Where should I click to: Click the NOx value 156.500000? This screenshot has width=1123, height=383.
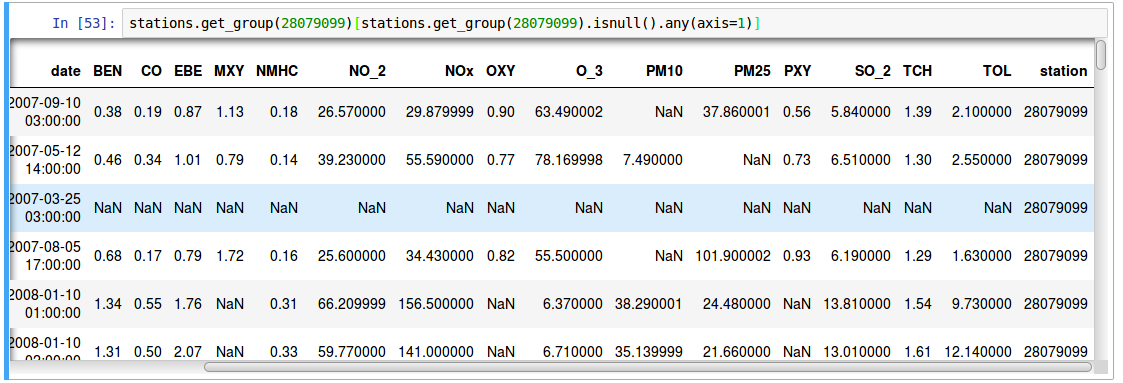point(436,304)
